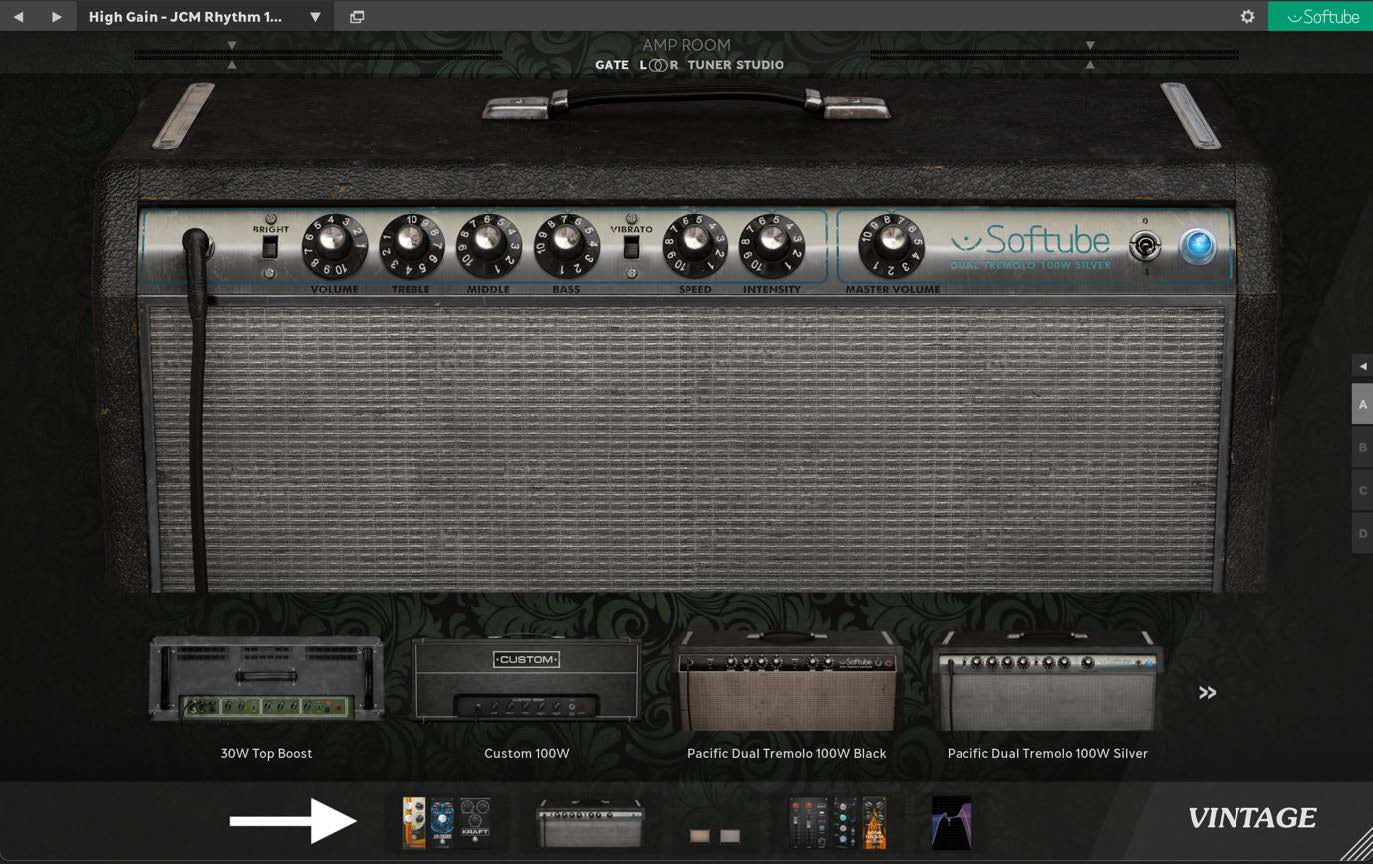Select the amp head in signal chain

pyautogui.click(x=590, y=823)
